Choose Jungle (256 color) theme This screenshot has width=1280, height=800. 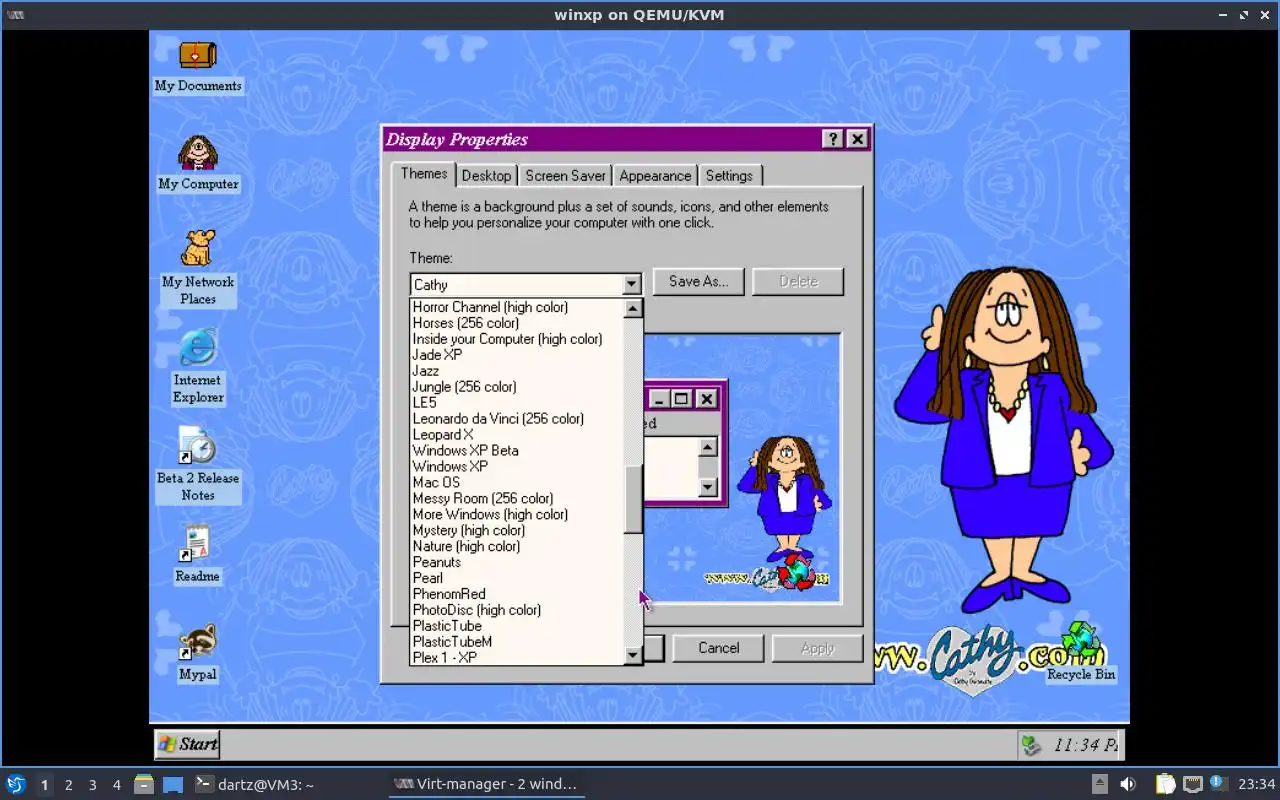[518, 387]
